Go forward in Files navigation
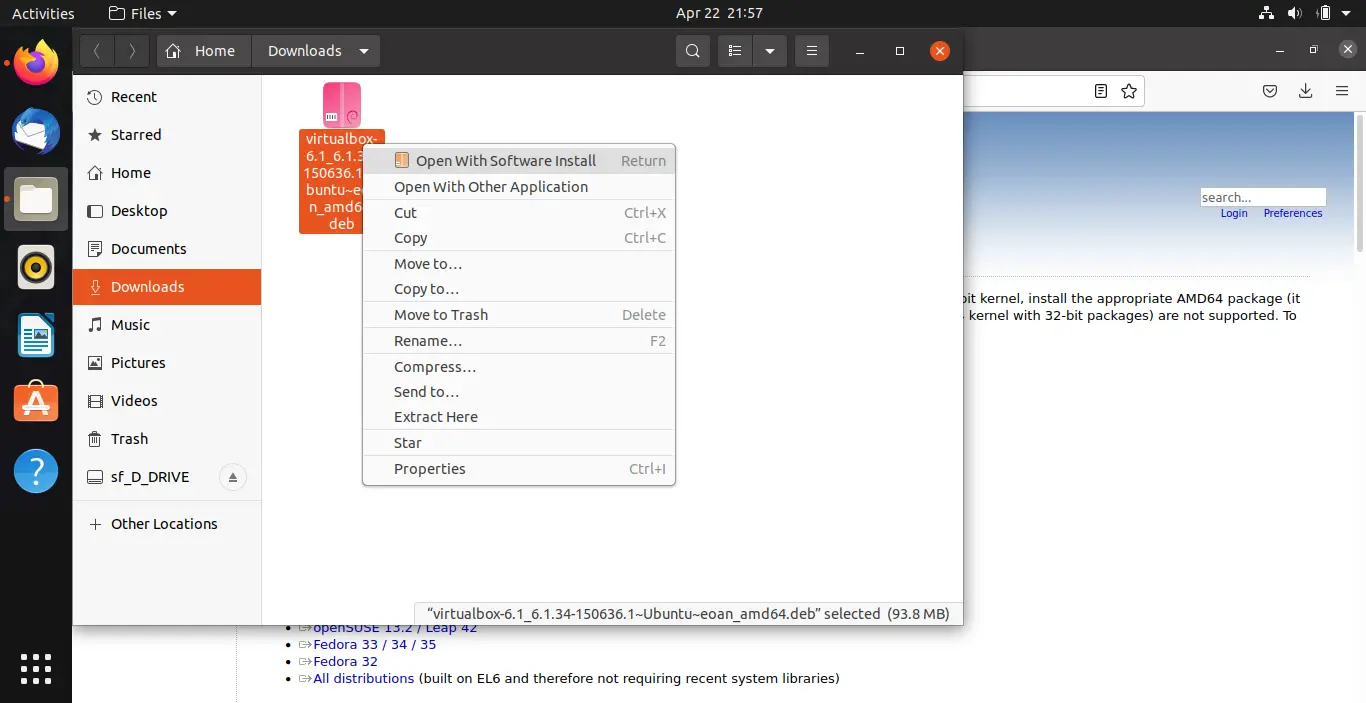Screen dimensions: 1366x703 (x=132, y=51)
